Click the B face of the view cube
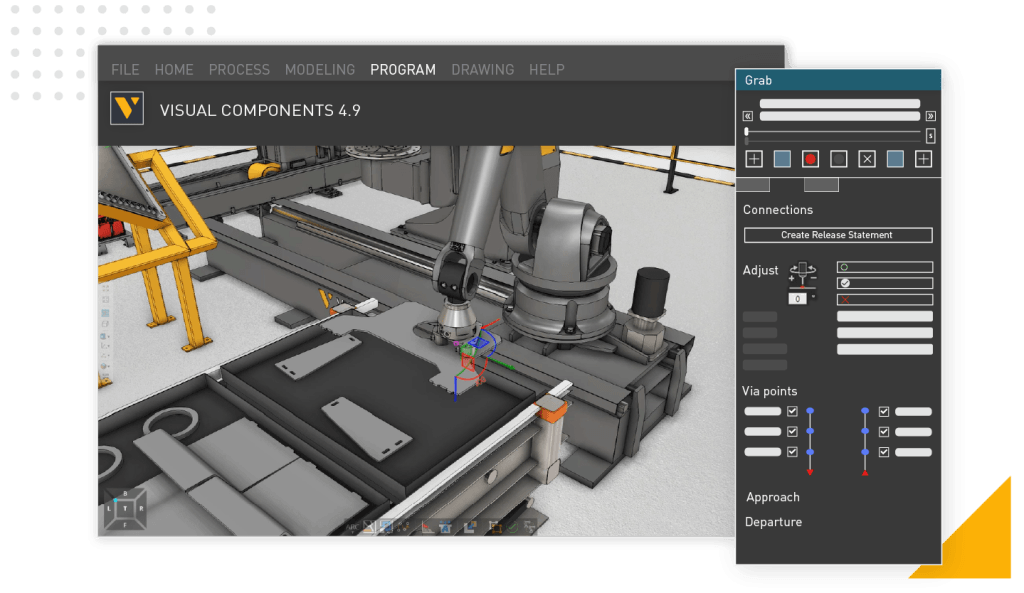Screen dimensions: 1024x593 coord(125,494)
